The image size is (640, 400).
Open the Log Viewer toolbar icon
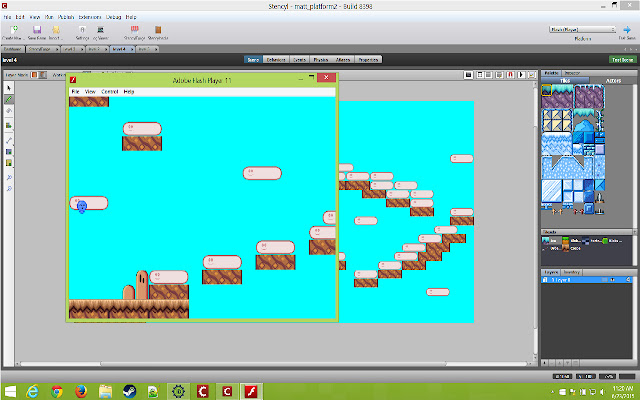tap(100, 30)
